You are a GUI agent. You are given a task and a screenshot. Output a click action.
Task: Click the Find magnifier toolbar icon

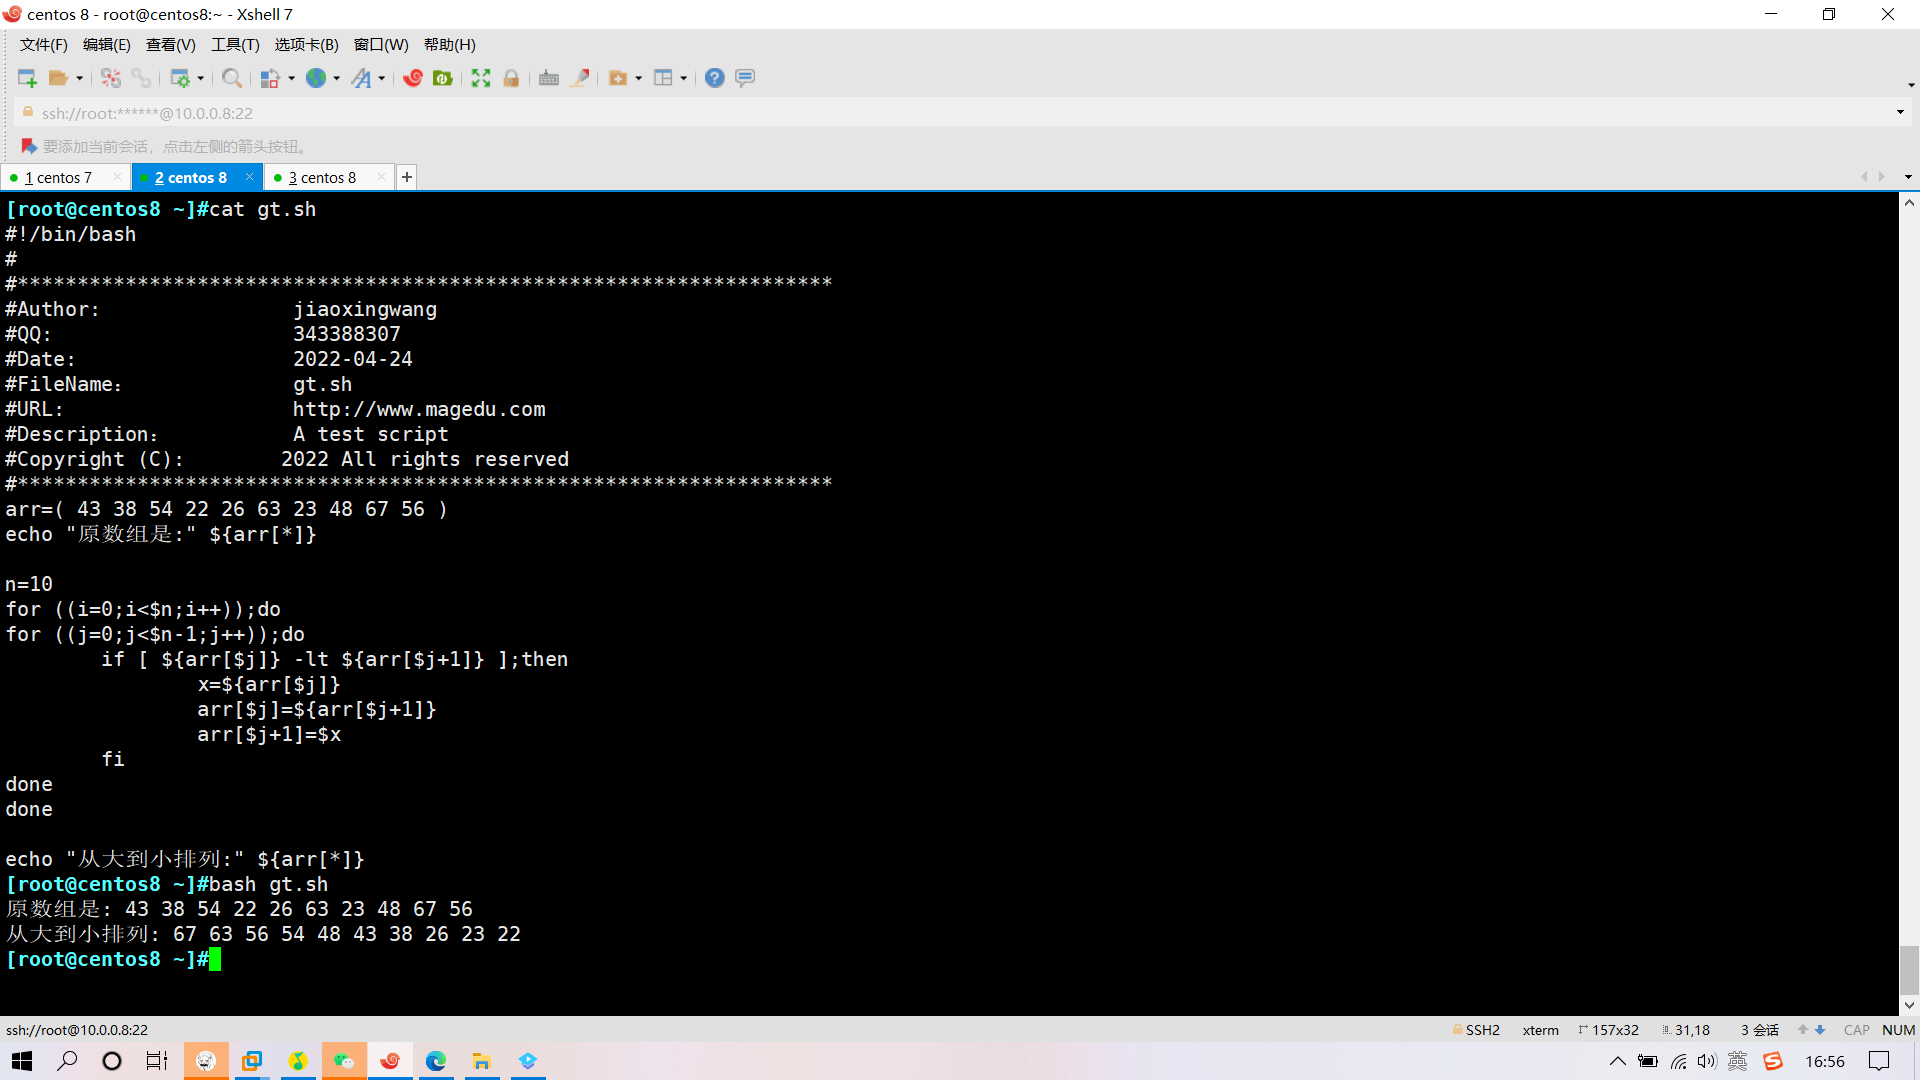[x=231, y=78]
